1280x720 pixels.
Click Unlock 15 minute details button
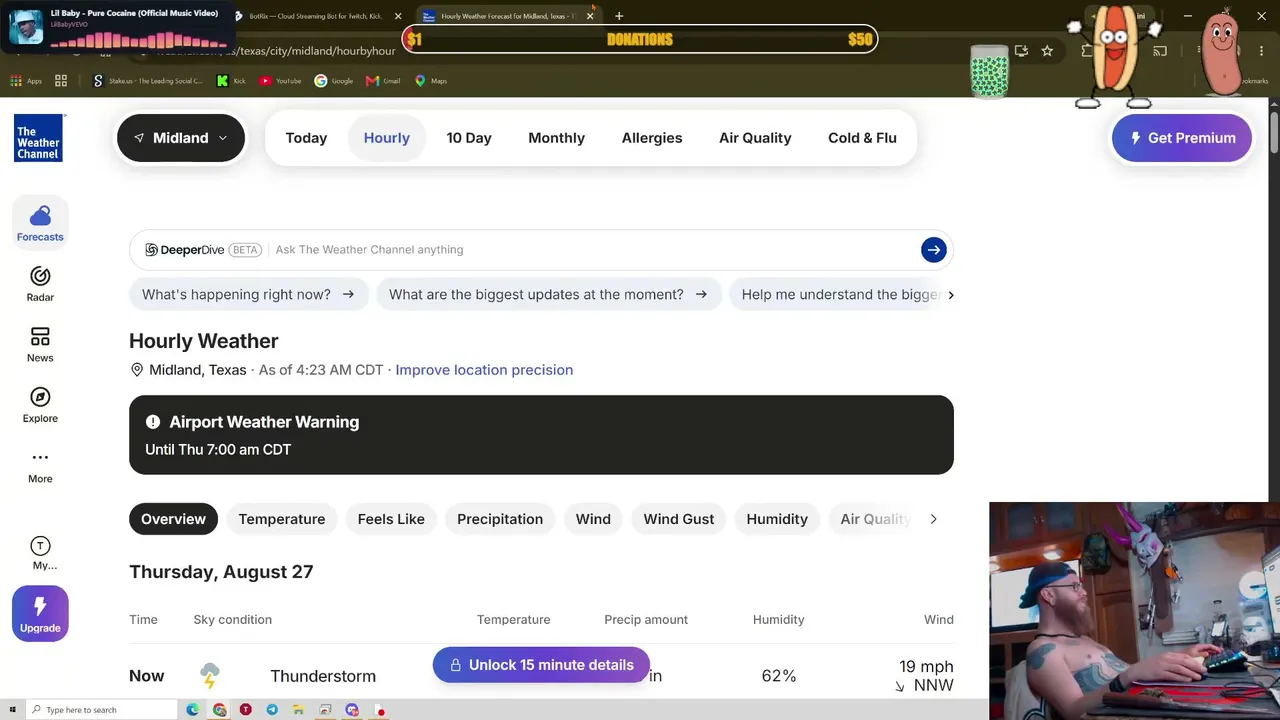point(541,665)
